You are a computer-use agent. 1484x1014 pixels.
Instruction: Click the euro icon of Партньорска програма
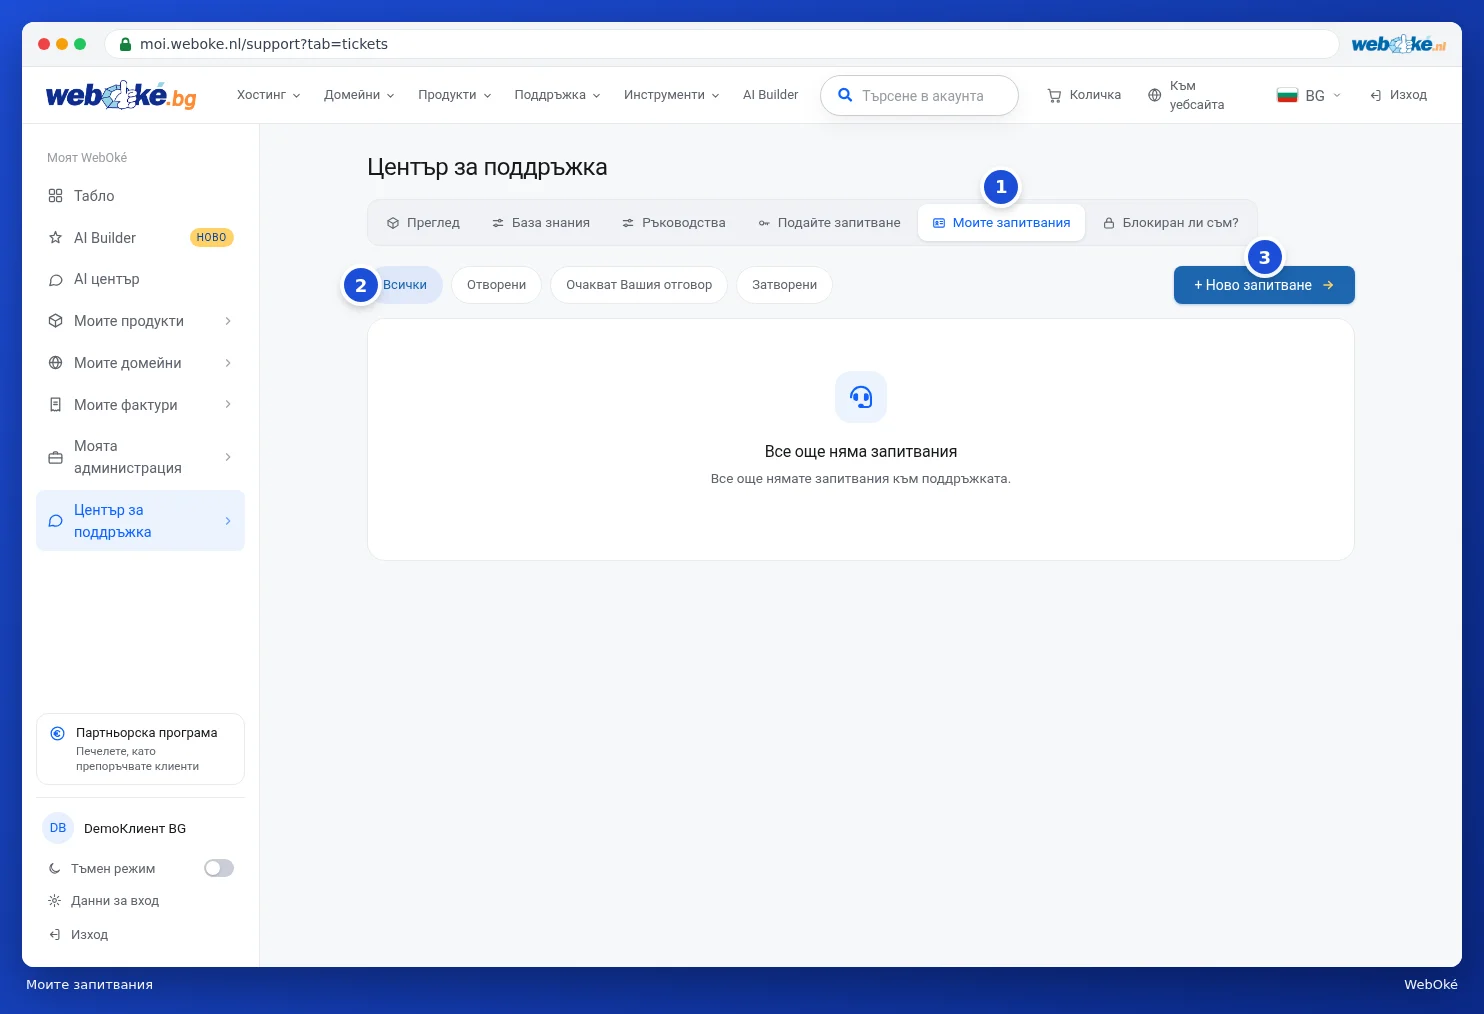58,733
